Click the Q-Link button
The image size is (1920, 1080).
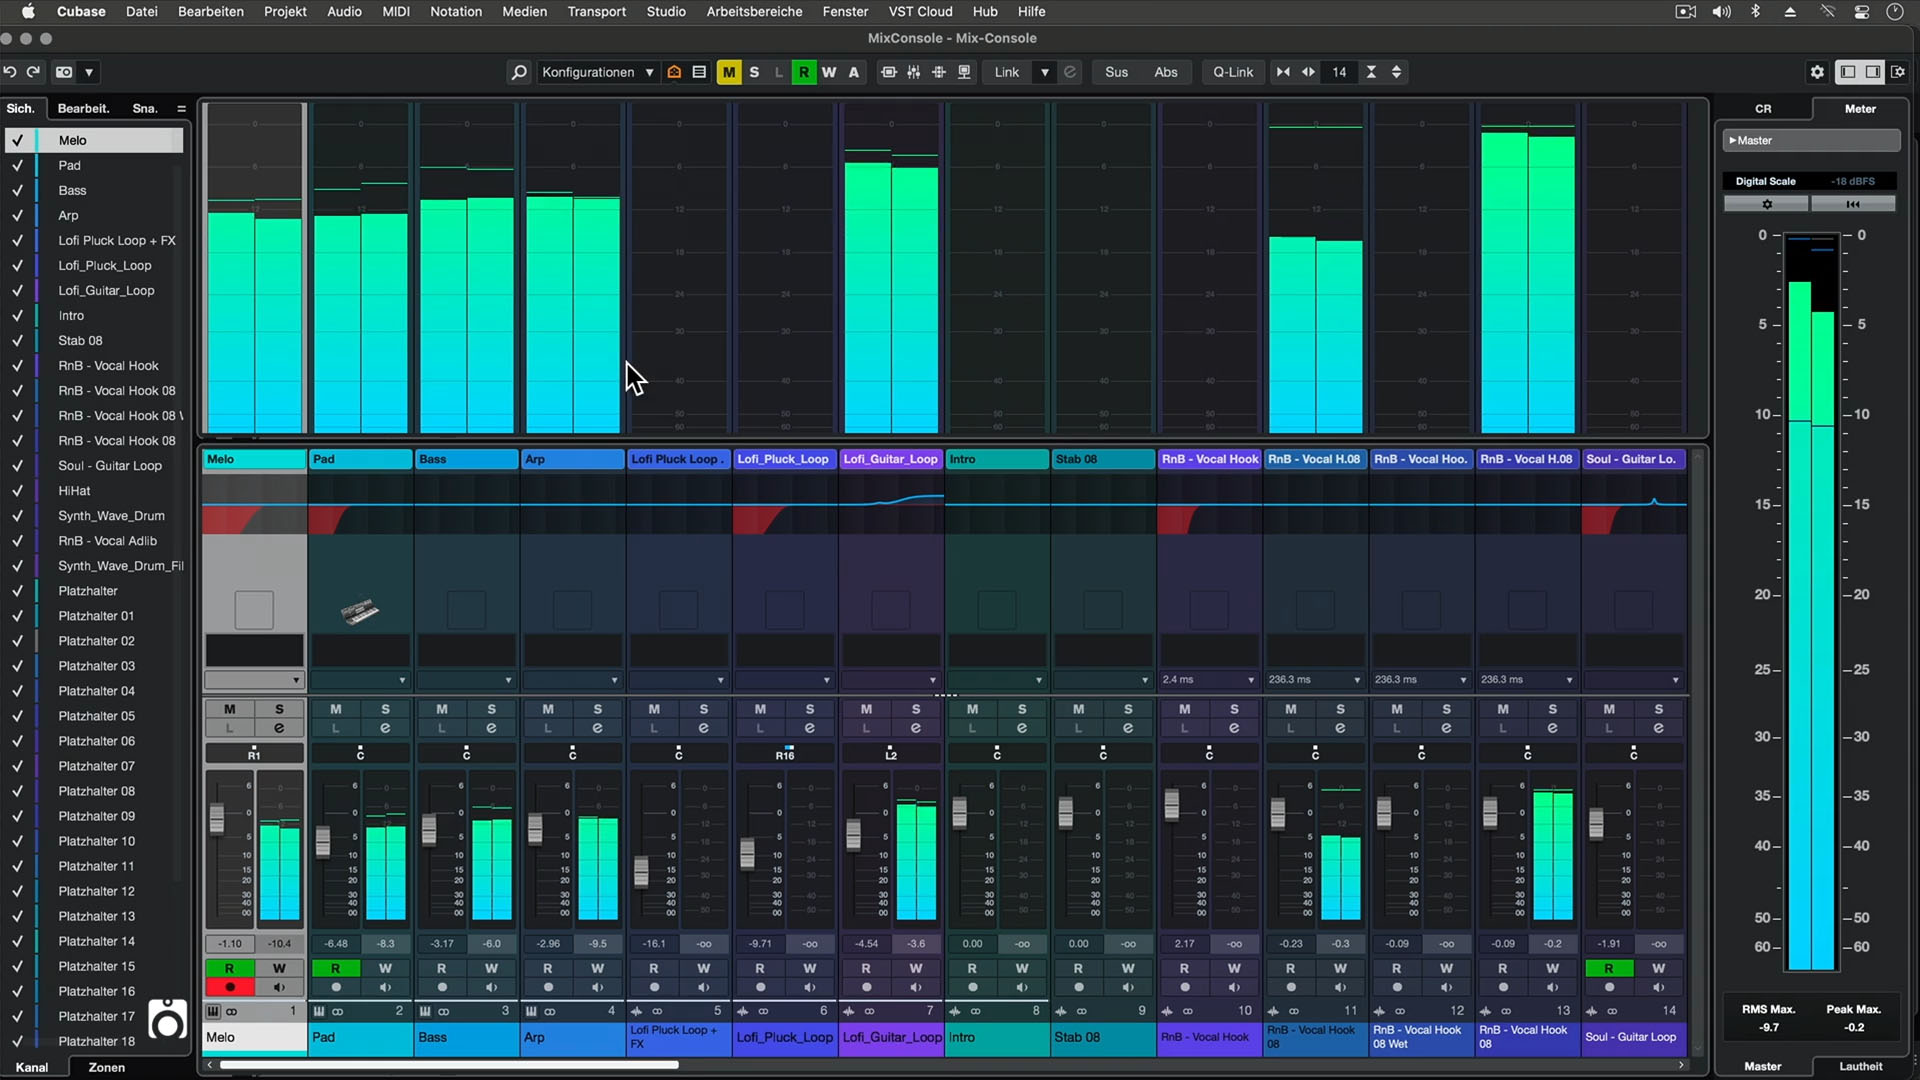click(1232, 71)
